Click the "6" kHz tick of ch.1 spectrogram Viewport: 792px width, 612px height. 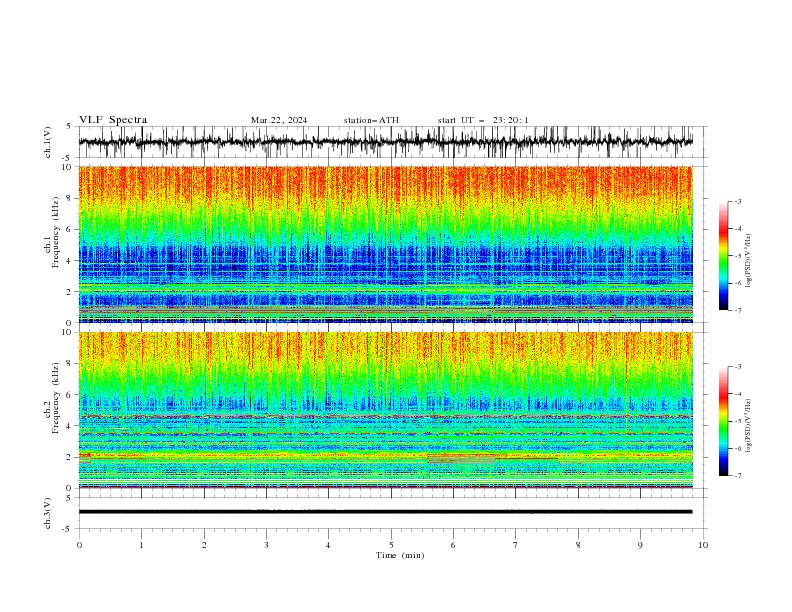point(71,229)
